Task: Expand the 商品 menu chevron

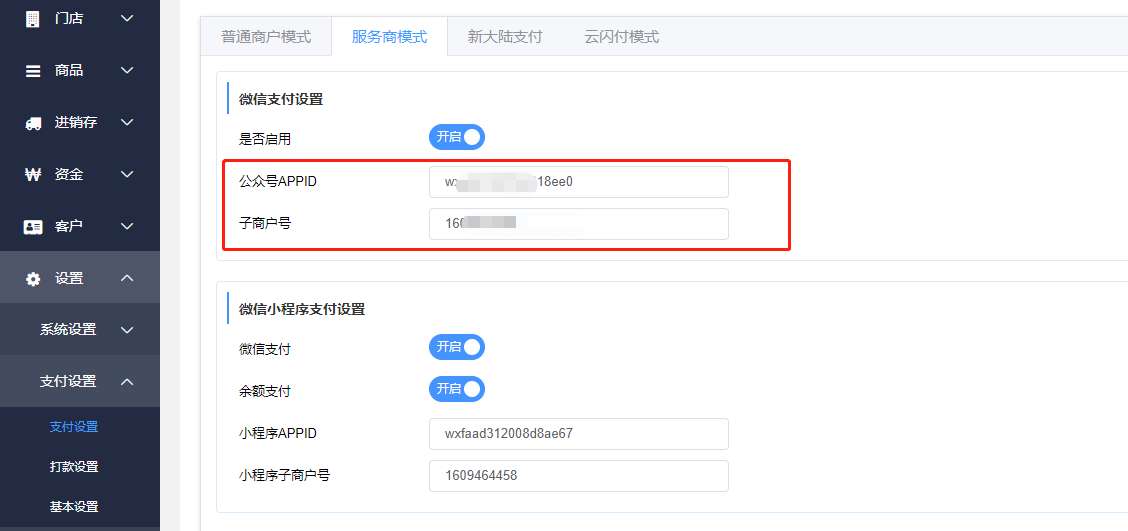Action: coord(127,71)
